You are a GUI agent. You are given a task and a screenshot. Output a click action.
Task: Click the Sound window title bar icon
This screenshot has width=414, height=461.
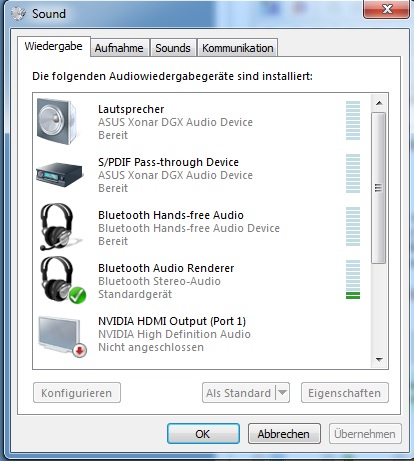(18, 13)
